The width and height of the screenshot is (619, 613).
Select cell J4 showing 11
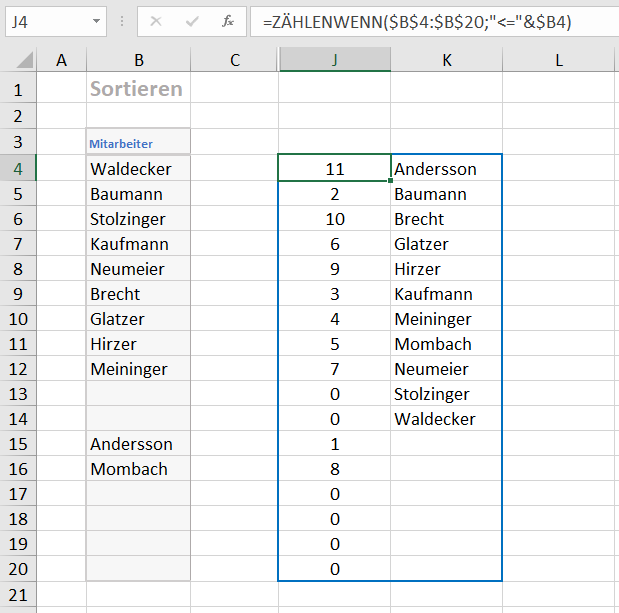pos(335,169)
